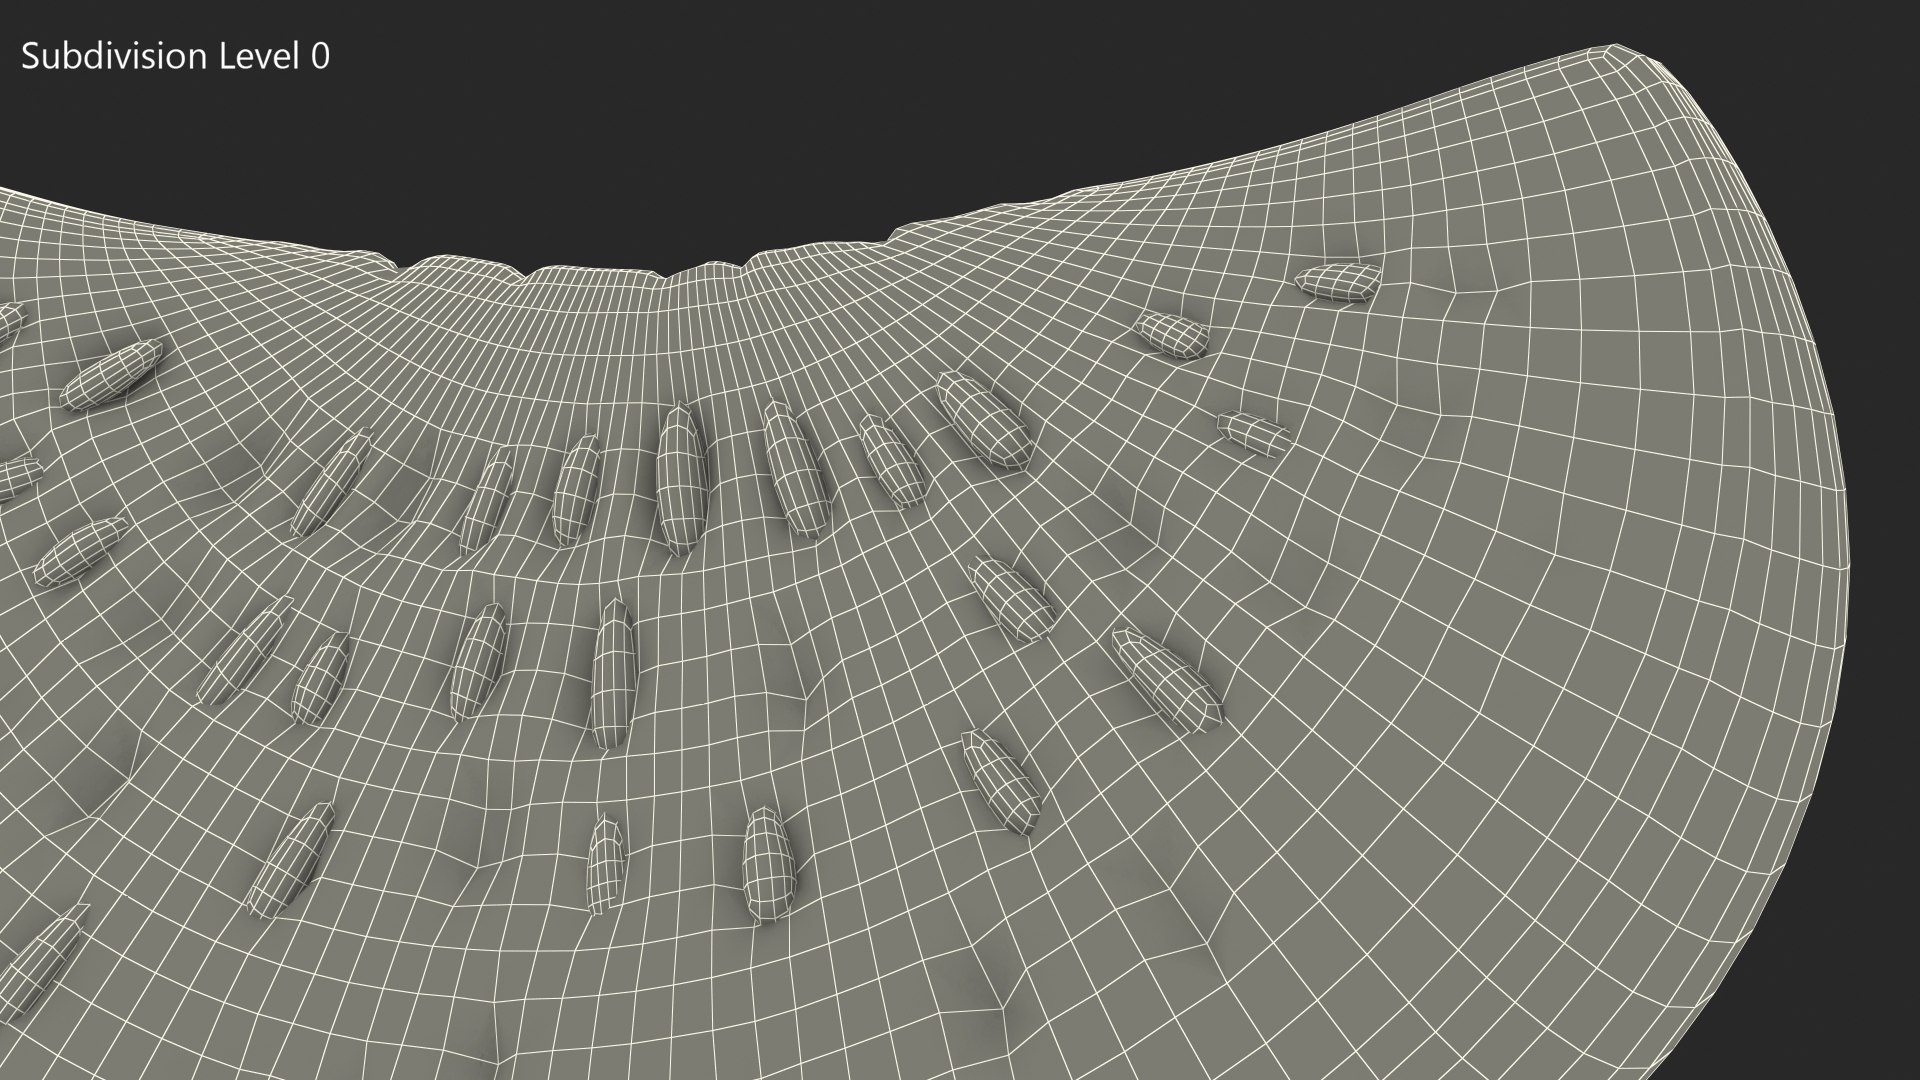Click the "Subdivision Level 0" label
Screen dimensions: 1920x1080
tap(175, 57)
